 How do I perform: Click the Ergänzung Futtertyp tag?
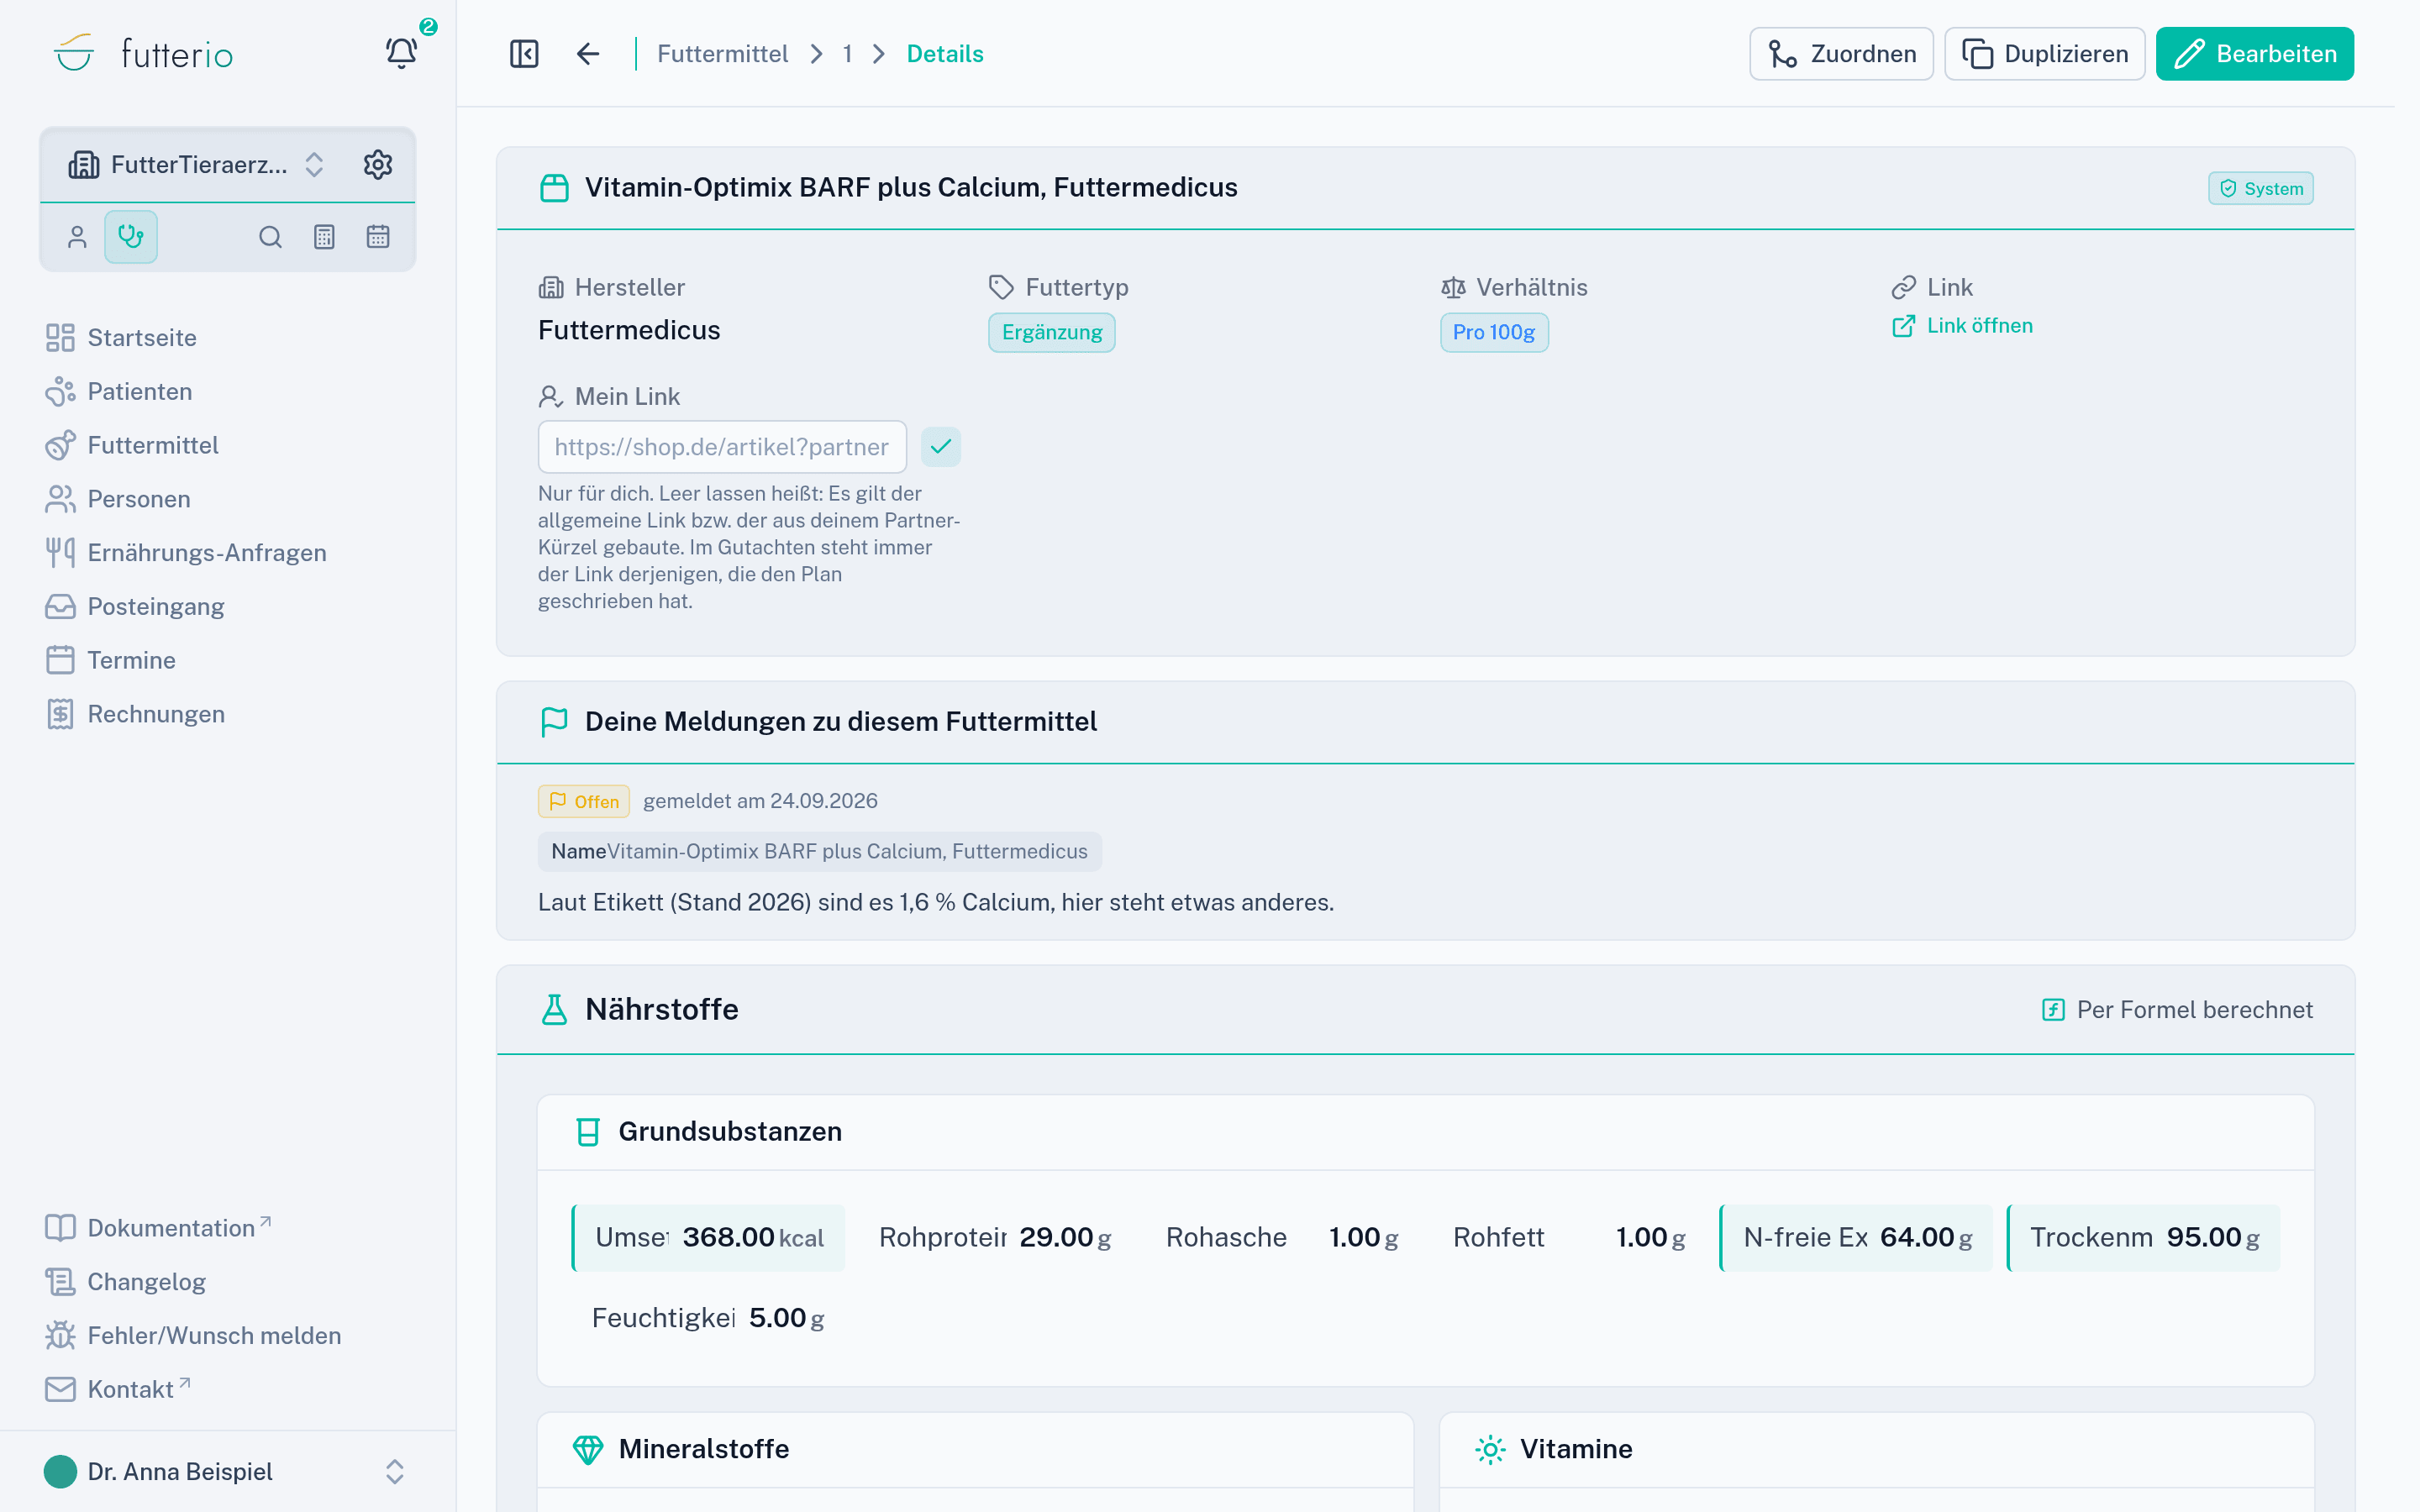tap(1051, 333)
